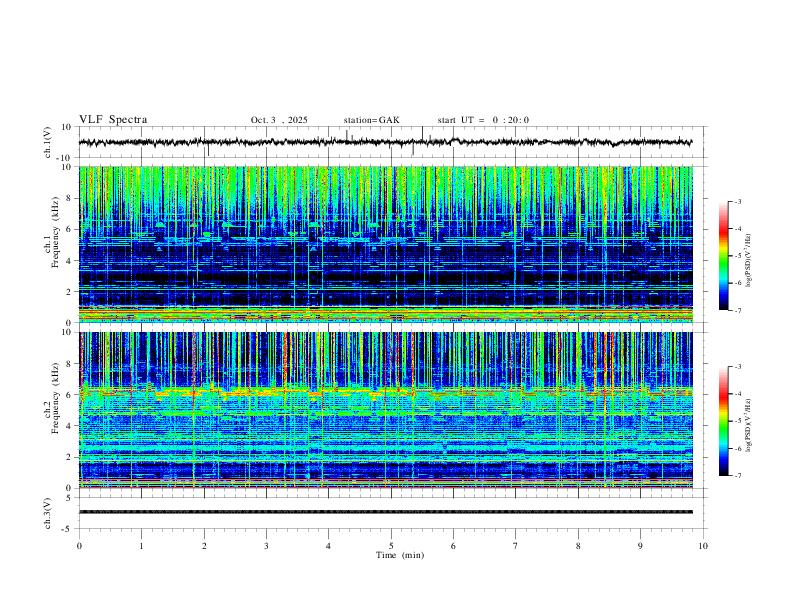
Task: Click time axis tick label "7"
Action: pyautogui.click(x=516, y=546)
